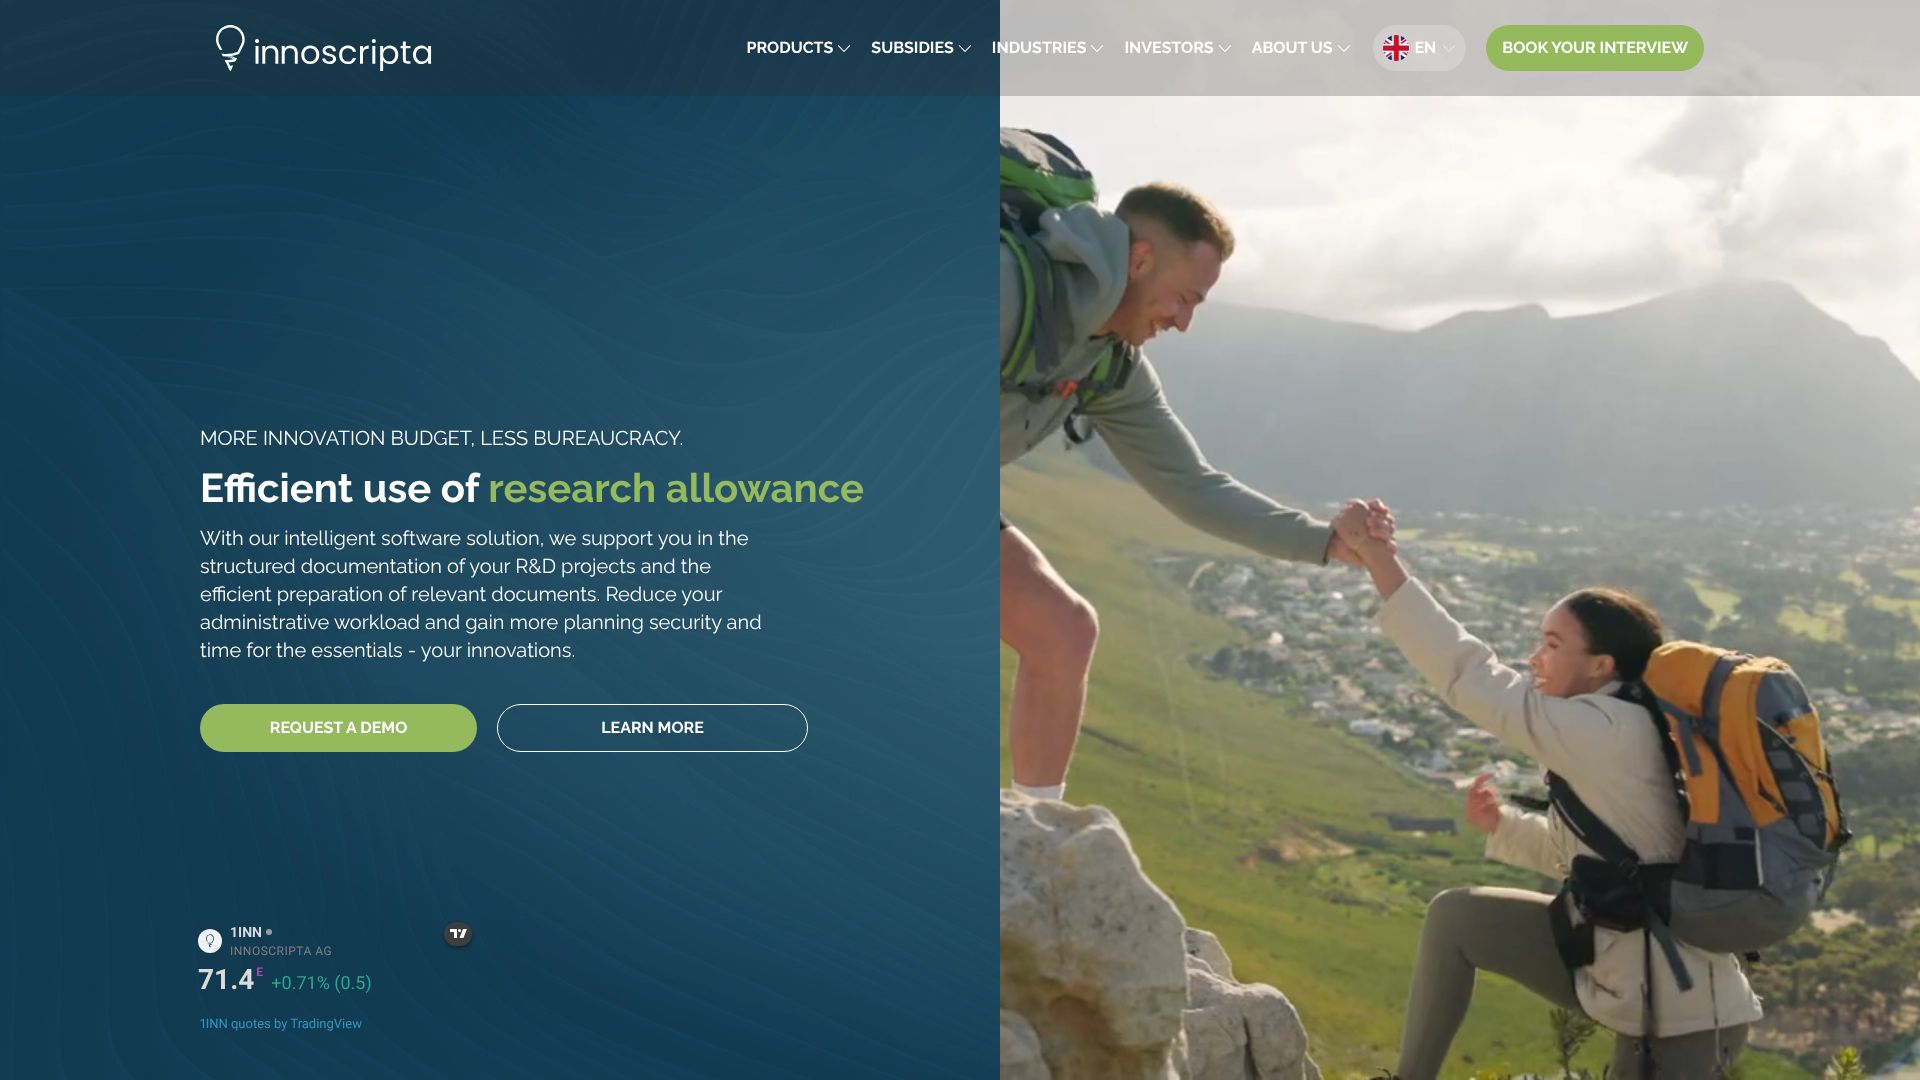Viewport: 1920px width, 1080px height.
Task: Open the Investors dropdown chevron
Action: click(x=1225, y=49)
